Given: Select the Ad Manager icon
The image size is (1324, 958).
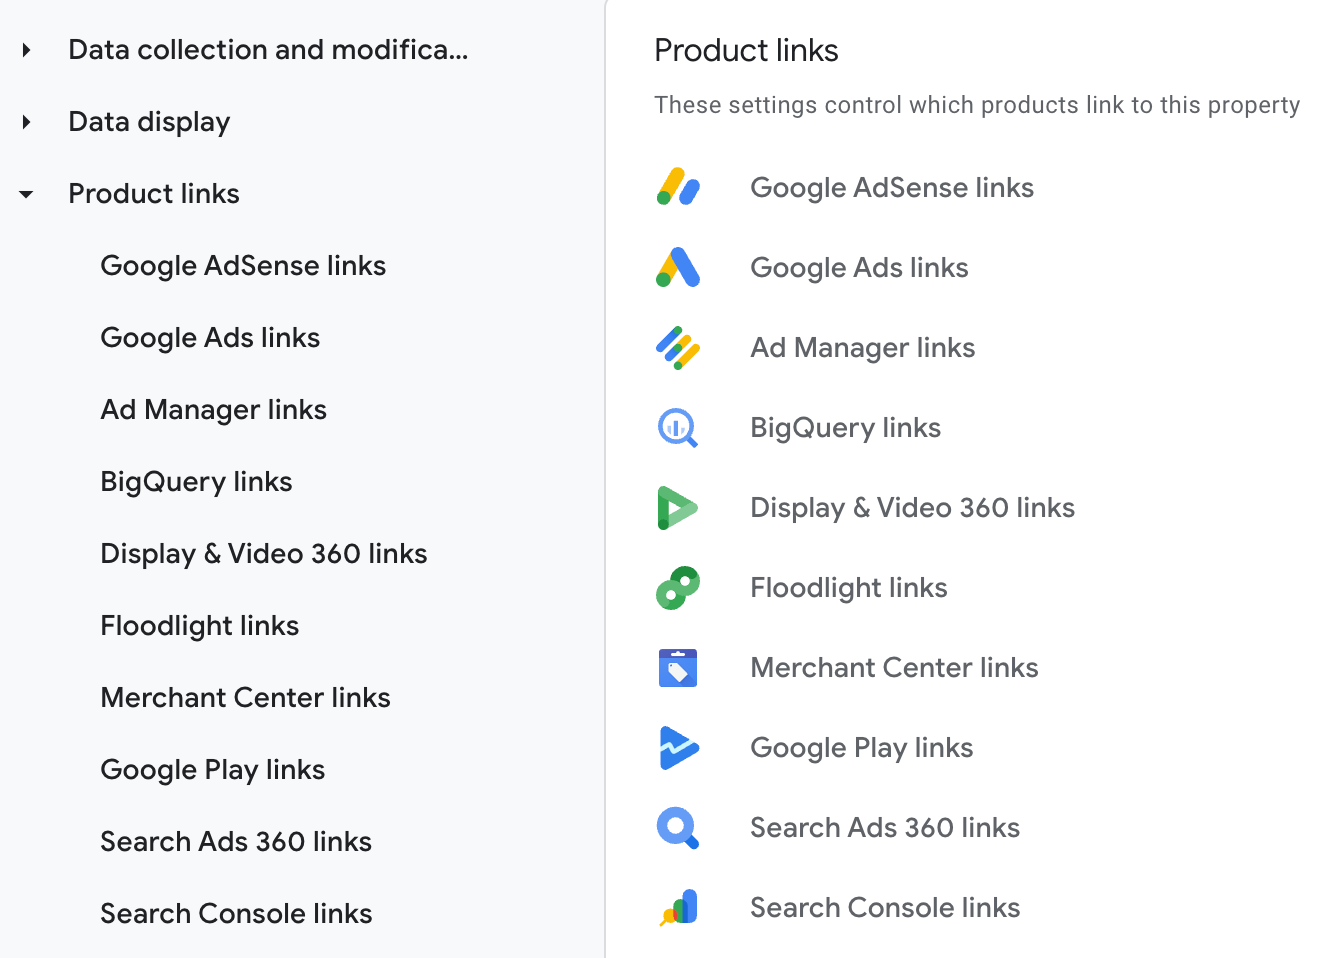Looking at the screenshot, I should point(678,347).
